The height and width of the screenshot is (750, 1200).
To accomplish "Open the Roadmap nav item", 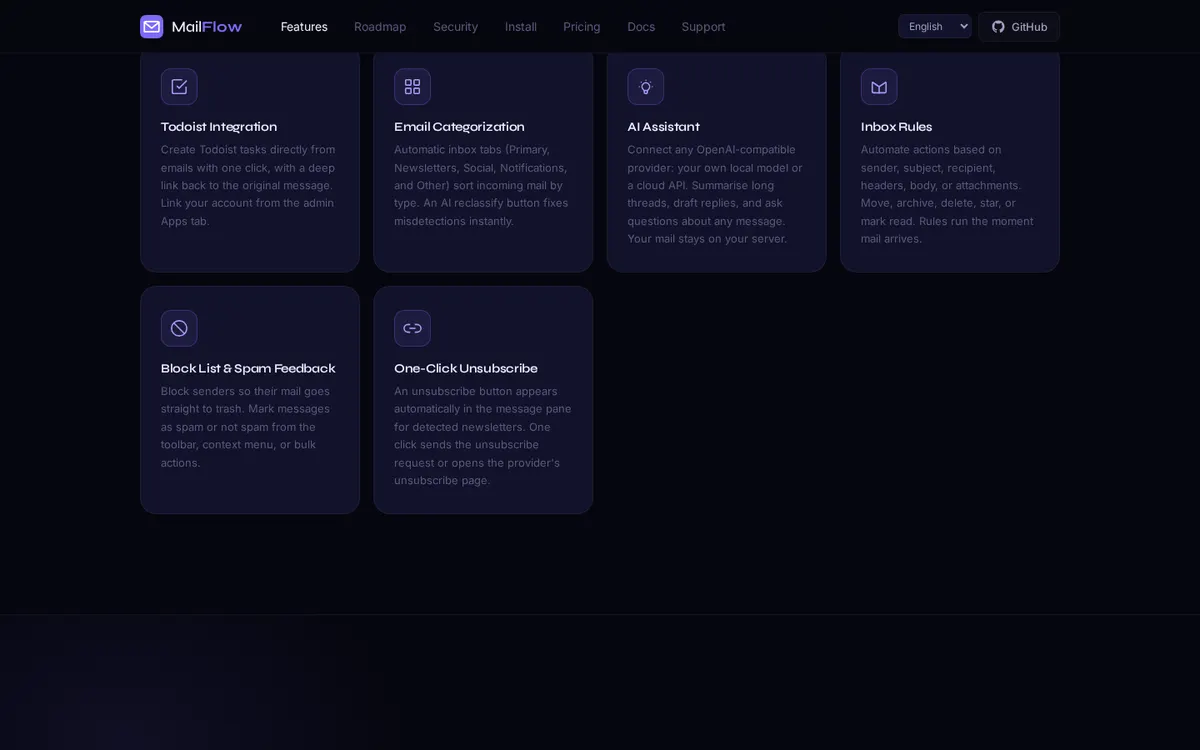I will pyautogui.click(x=380, y=27).
